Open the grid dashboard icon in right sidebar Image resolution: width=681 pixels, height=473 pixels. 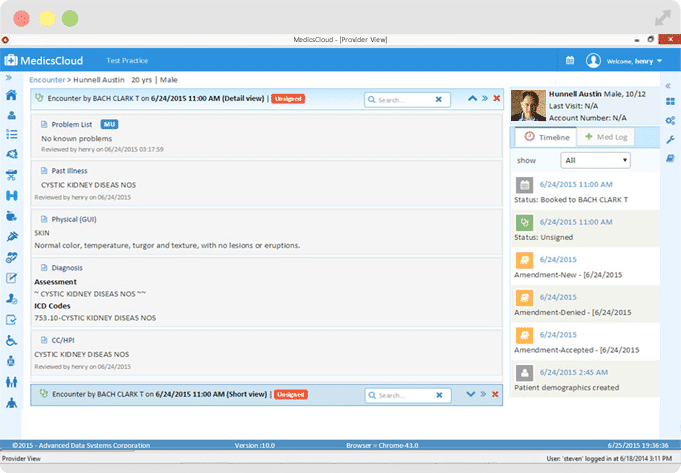[671, 101]
